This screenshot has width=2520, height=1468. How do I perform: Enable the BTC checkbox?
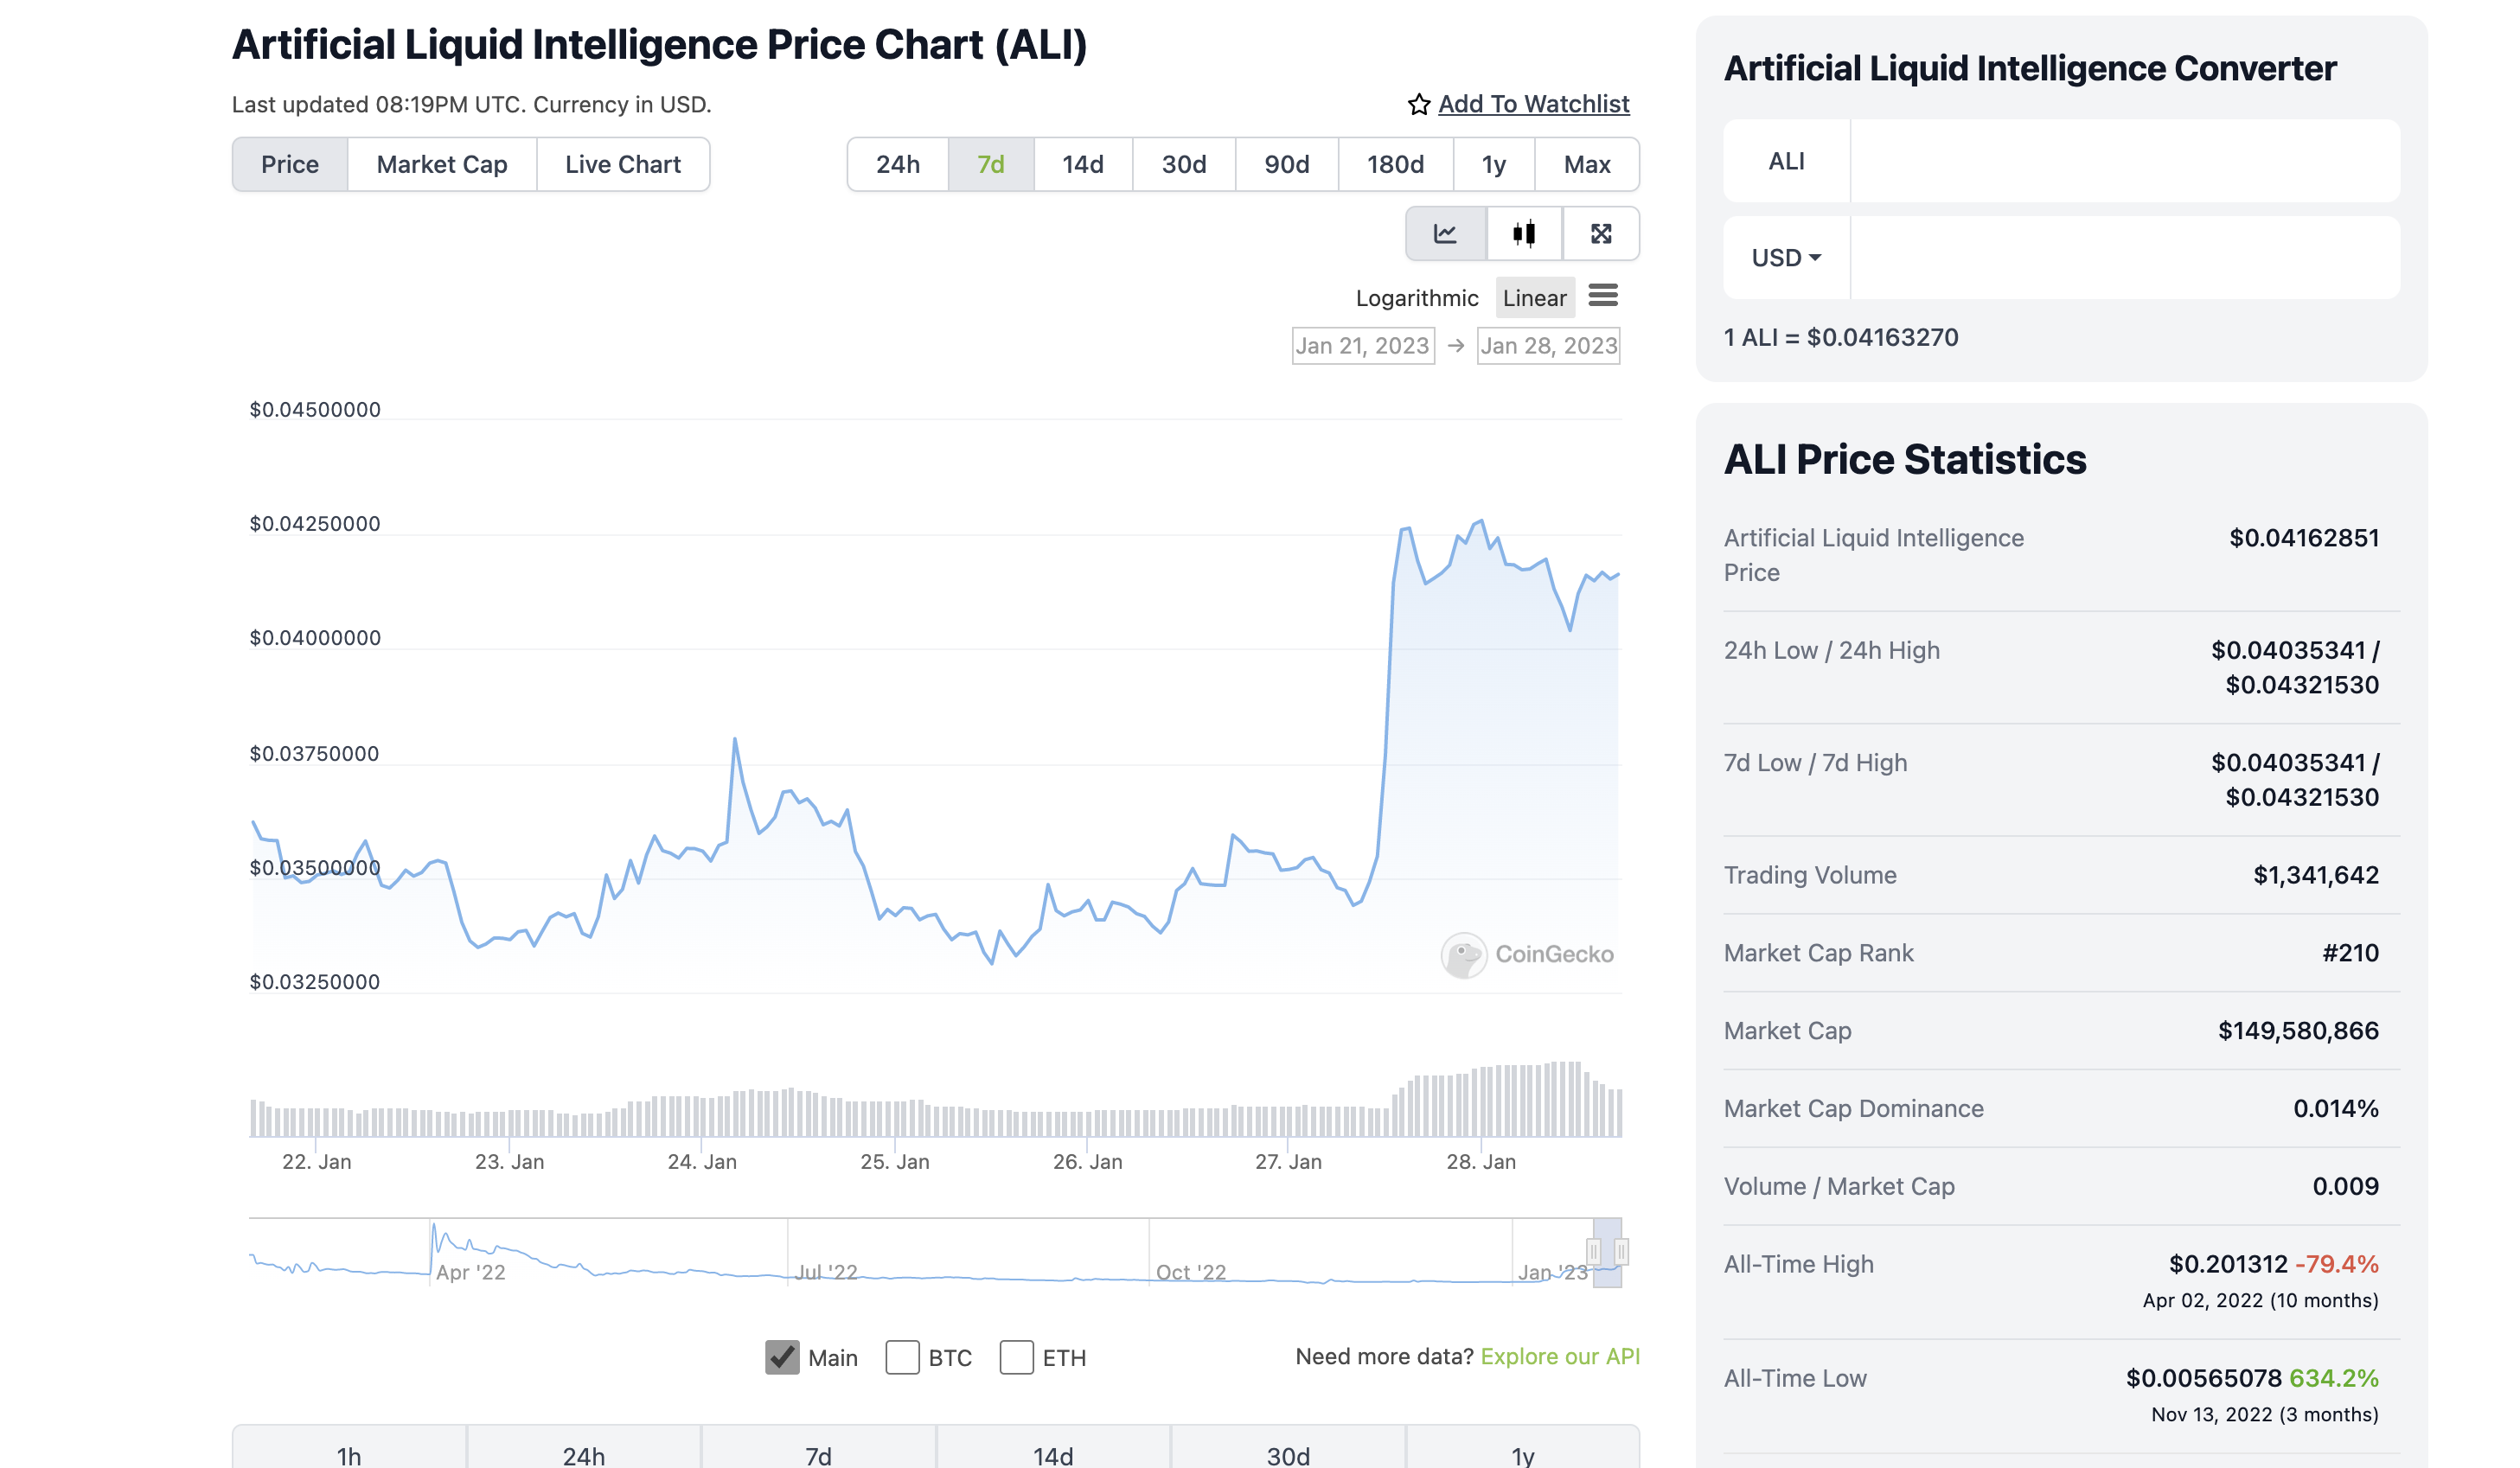tap(902, 1357)
